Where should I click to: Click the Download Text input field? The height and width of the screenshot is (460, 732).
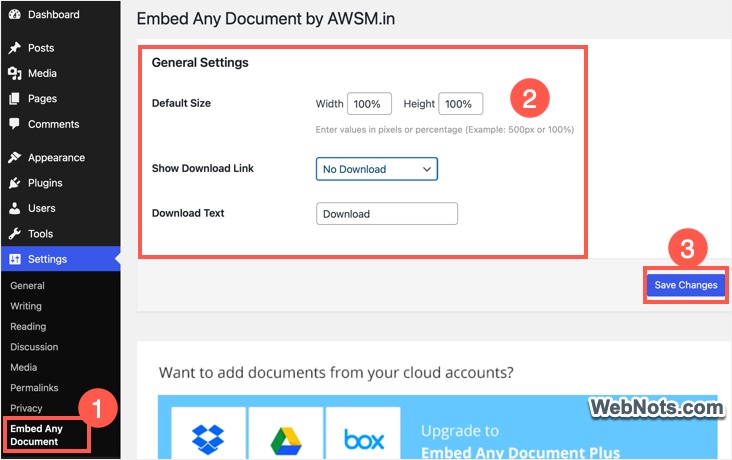387,214
